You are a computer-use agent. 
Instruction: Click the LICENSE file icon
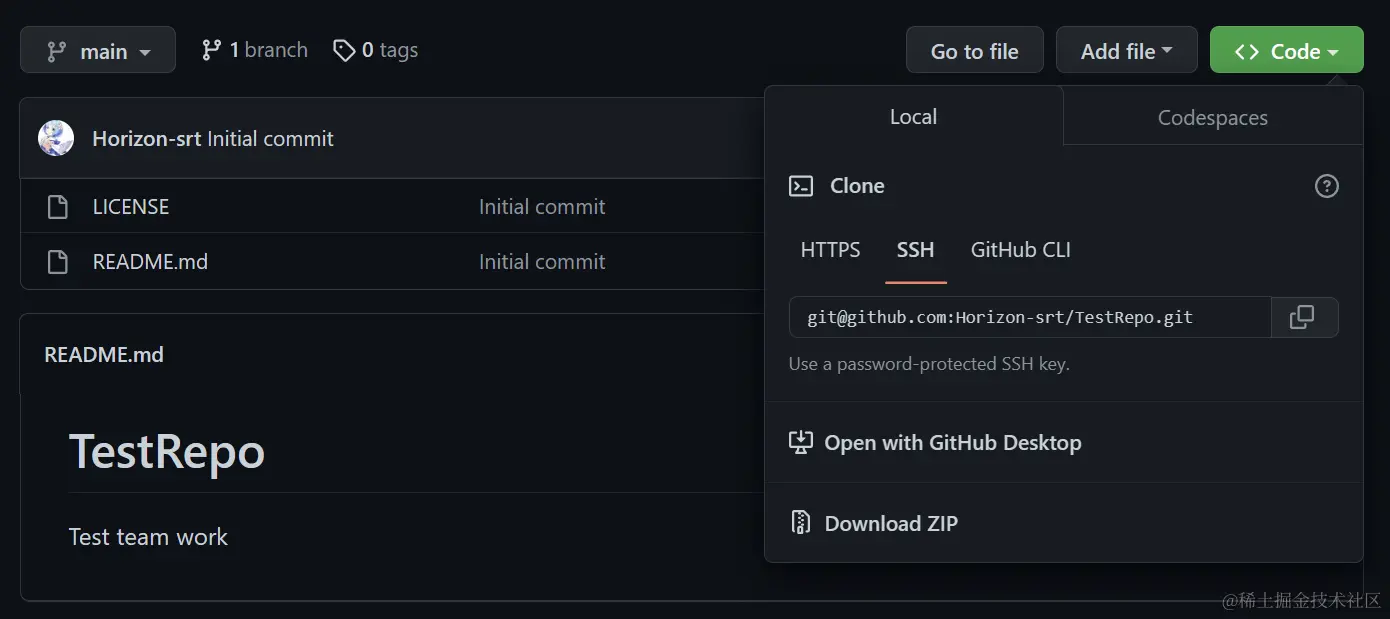point(58,207)
